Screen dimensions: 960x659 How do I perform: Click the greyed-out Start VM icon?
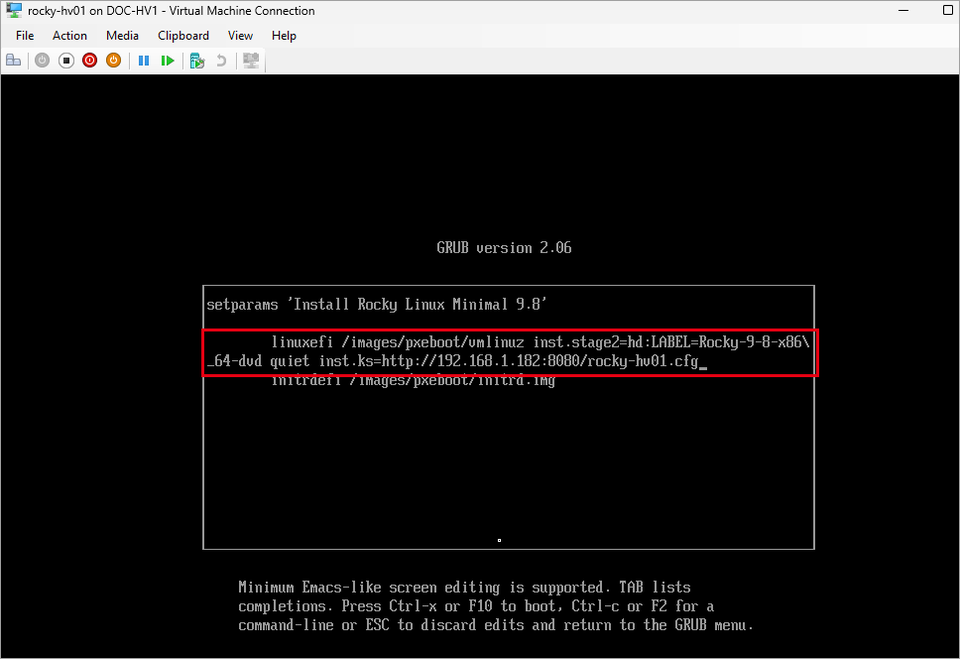tap(42, 60)
